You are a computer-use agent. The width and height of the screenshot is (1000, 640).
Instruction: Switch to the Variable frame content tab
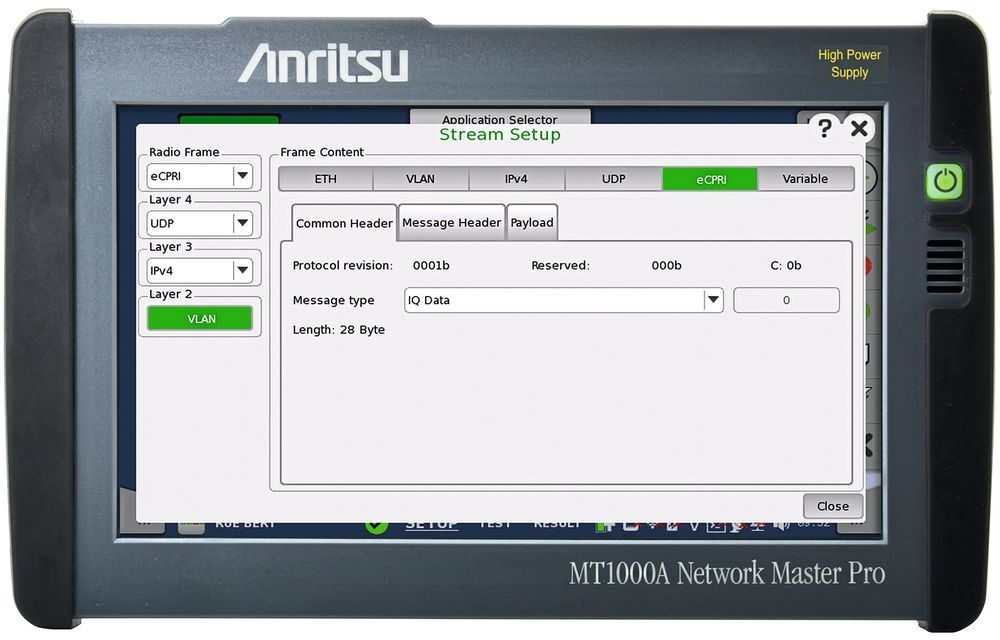[x=805, y=179]
